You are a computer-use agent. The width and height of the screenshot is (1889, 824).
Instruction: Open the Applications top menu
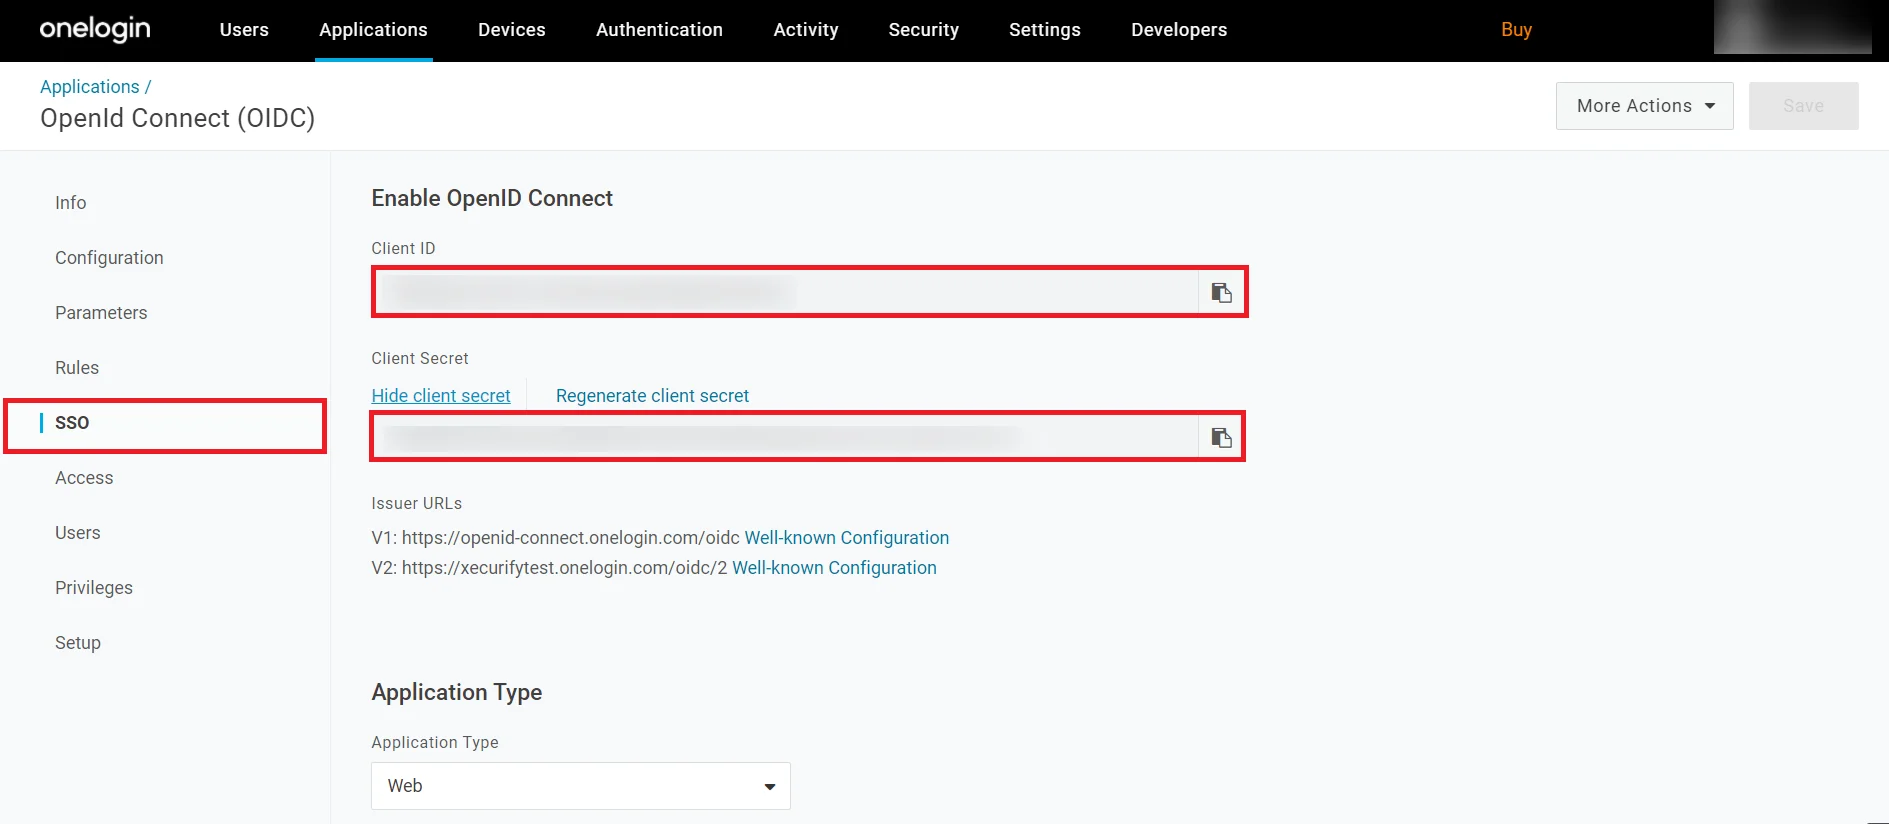373,30
